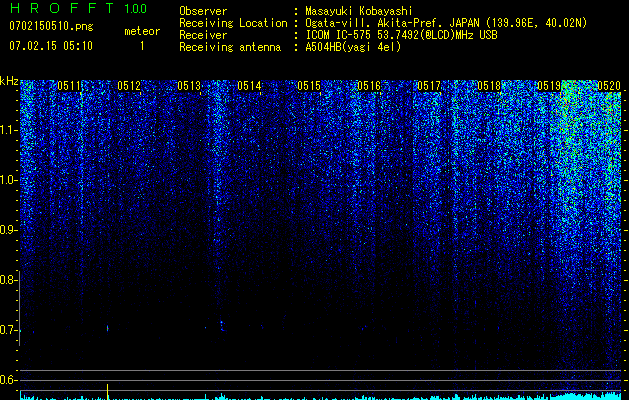Click the meteor count value 1

click(x=142, y=46)
